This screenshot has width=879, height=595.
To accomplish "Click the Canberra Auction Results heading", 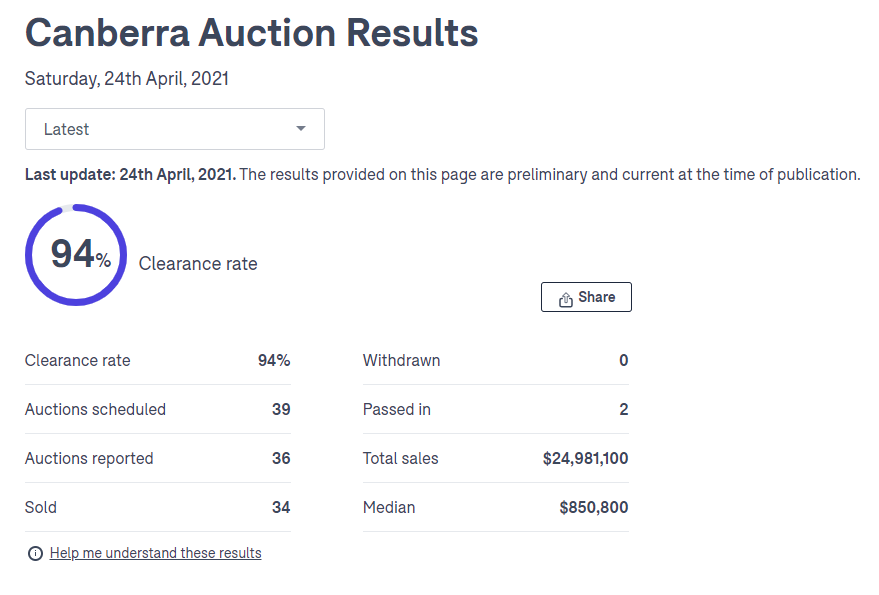I will 251,33.
